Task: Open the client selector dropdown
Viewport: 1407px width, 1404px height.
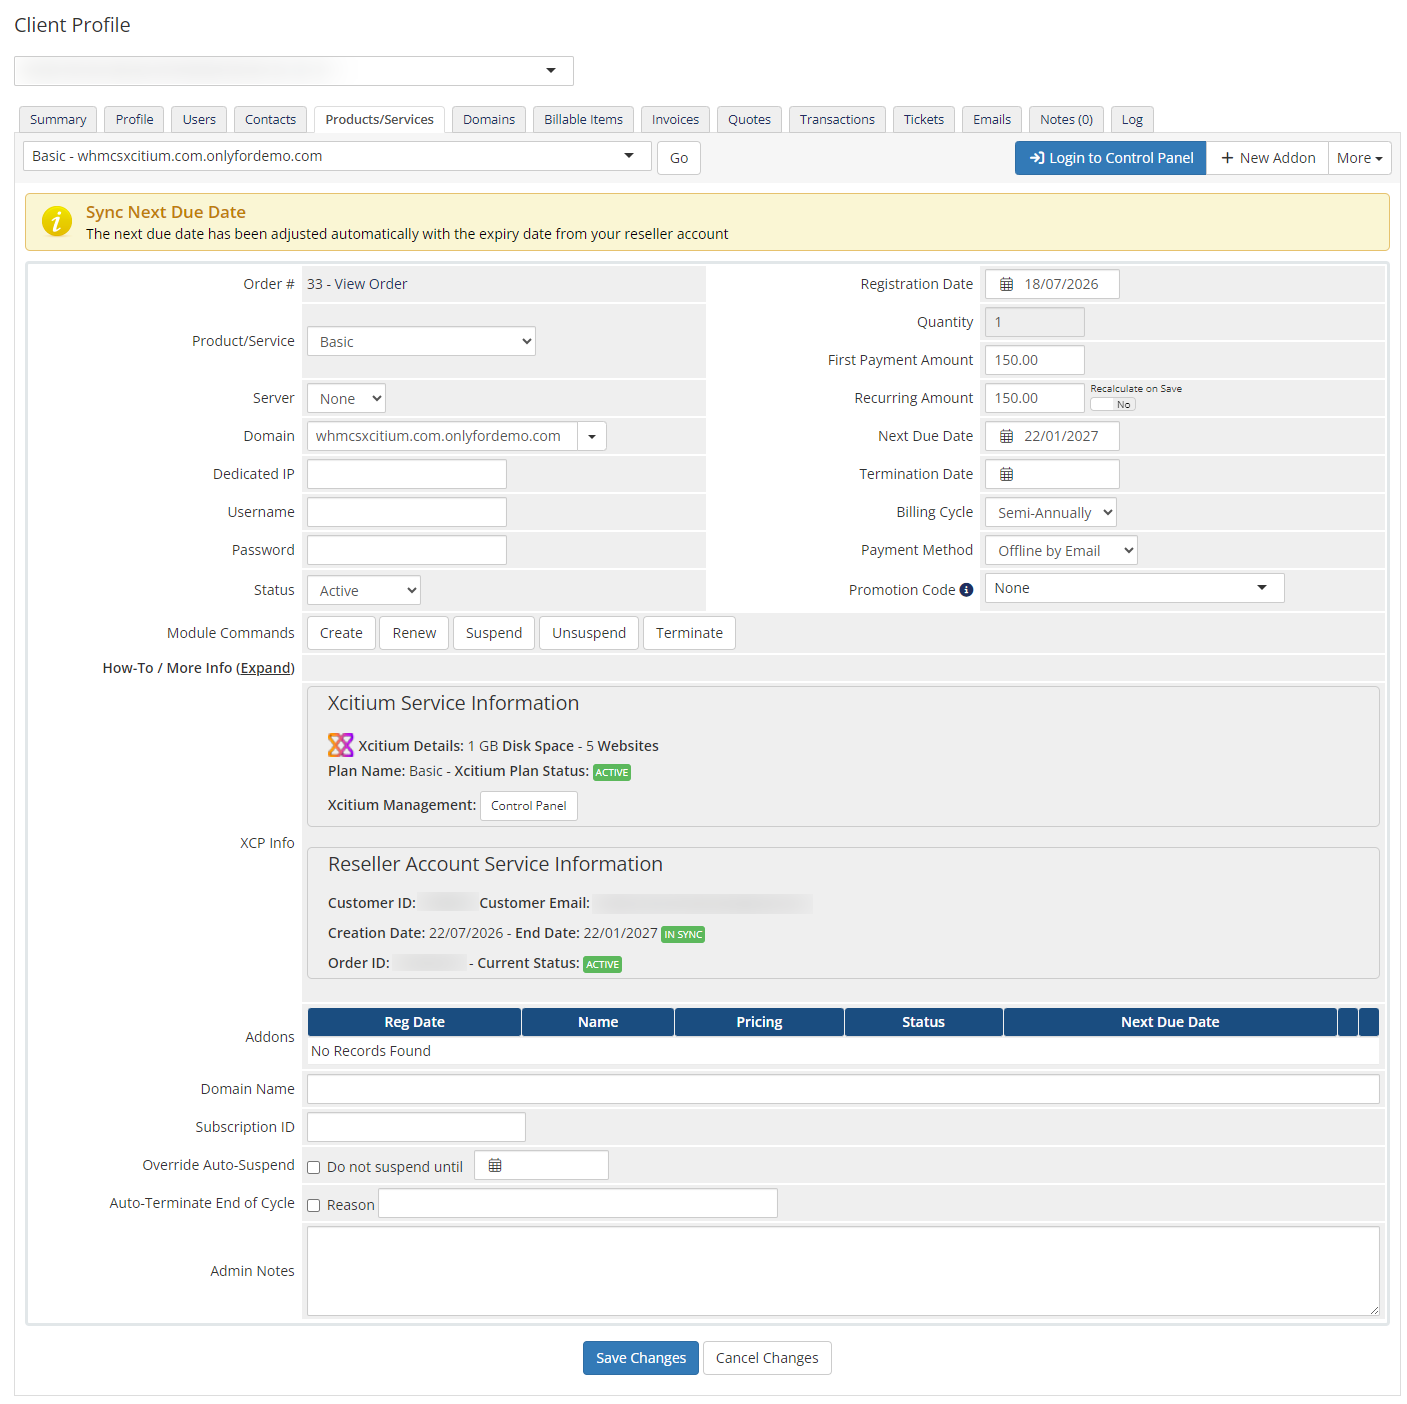Action: 294,71
